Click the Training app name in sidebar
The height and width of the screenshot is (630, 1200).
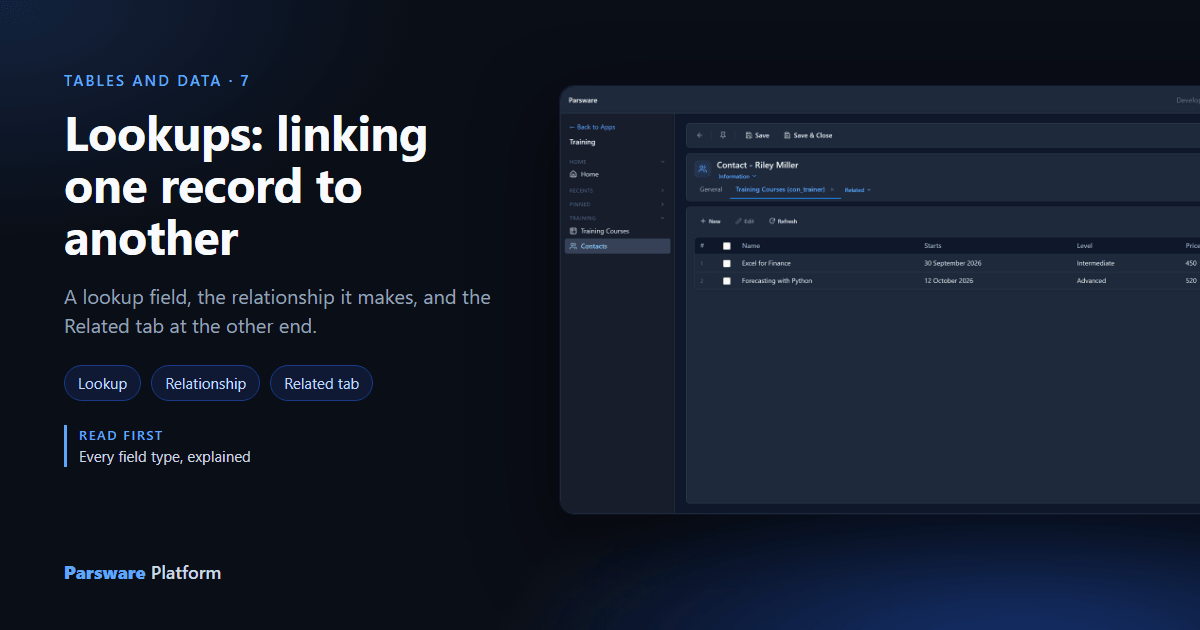pyautogui.click(x=582, y=142)
